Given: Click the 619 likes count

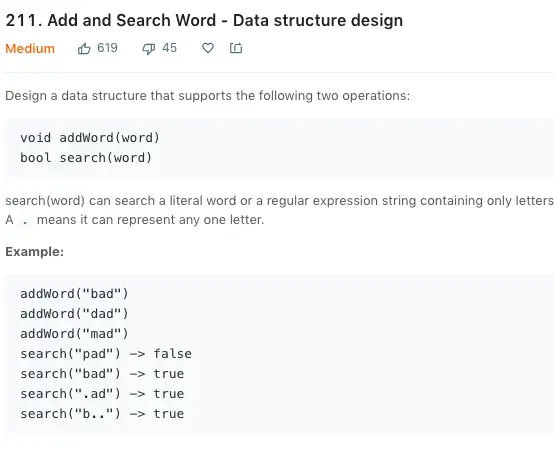Looking at the screenshot, I should (x=107, y=48).
